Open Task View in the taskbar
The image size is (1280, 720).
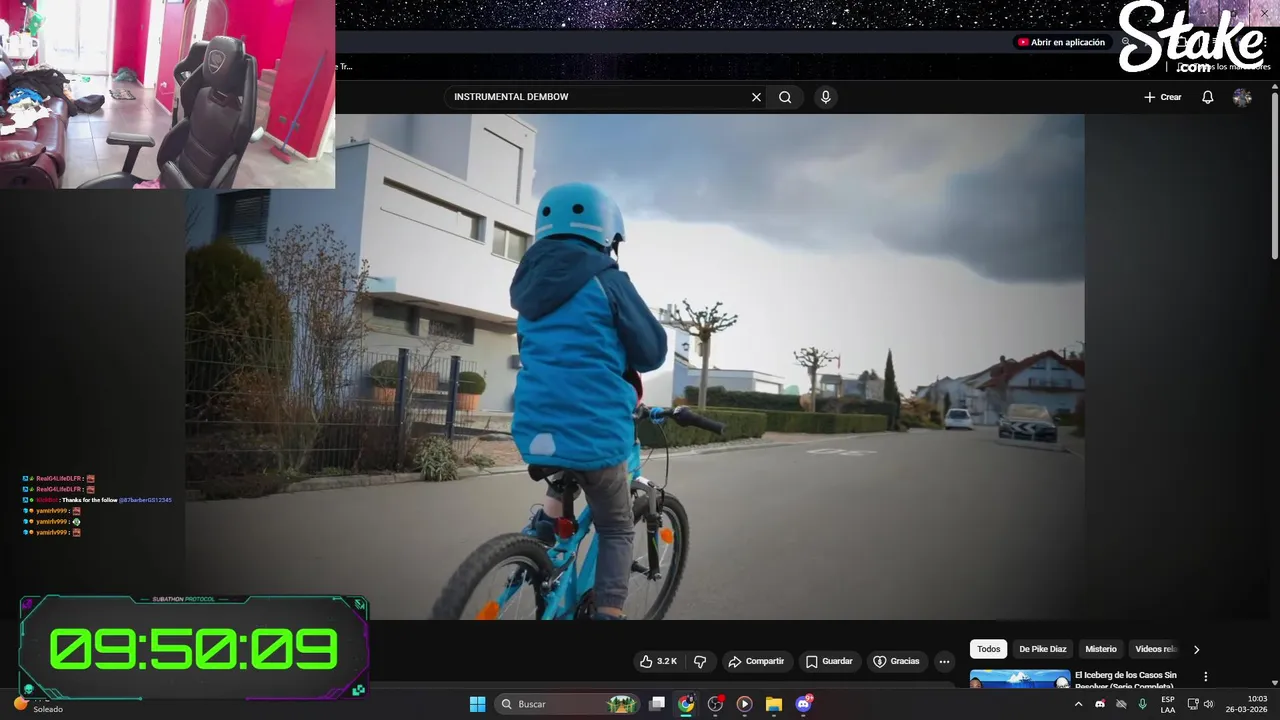coord(657,704)
